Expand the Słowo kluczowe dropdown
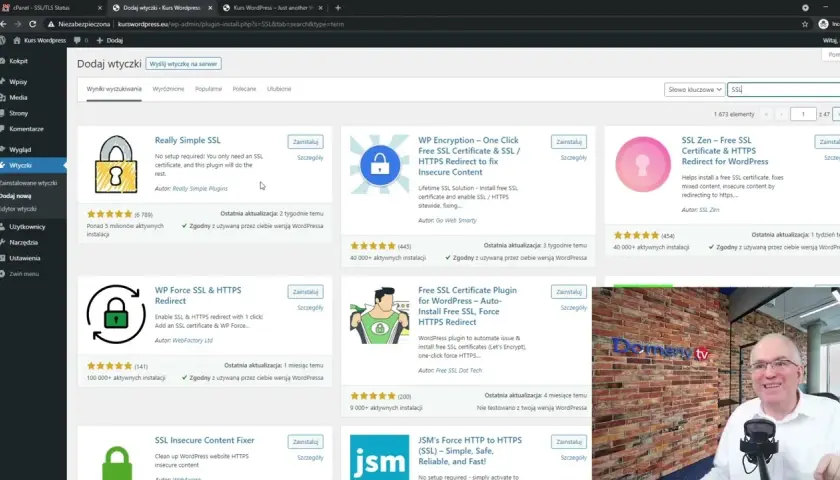The image size is (840, 480). (694, 89)
